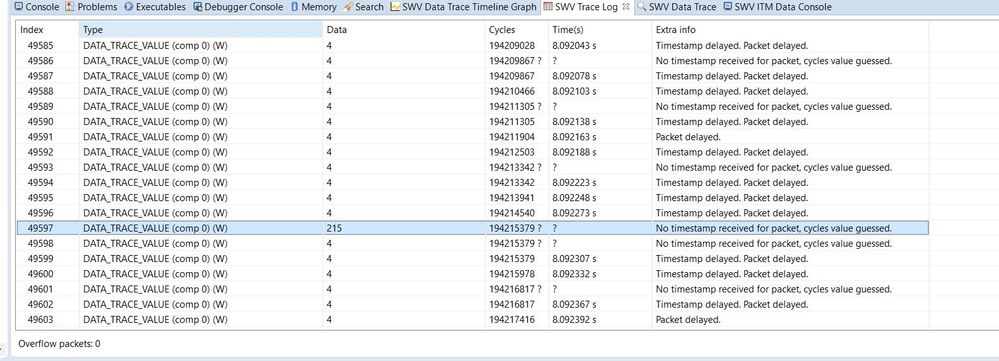Open the Search tab
Image resolution: width=999 pixels, height=361 pixels.
coord(363,7)
